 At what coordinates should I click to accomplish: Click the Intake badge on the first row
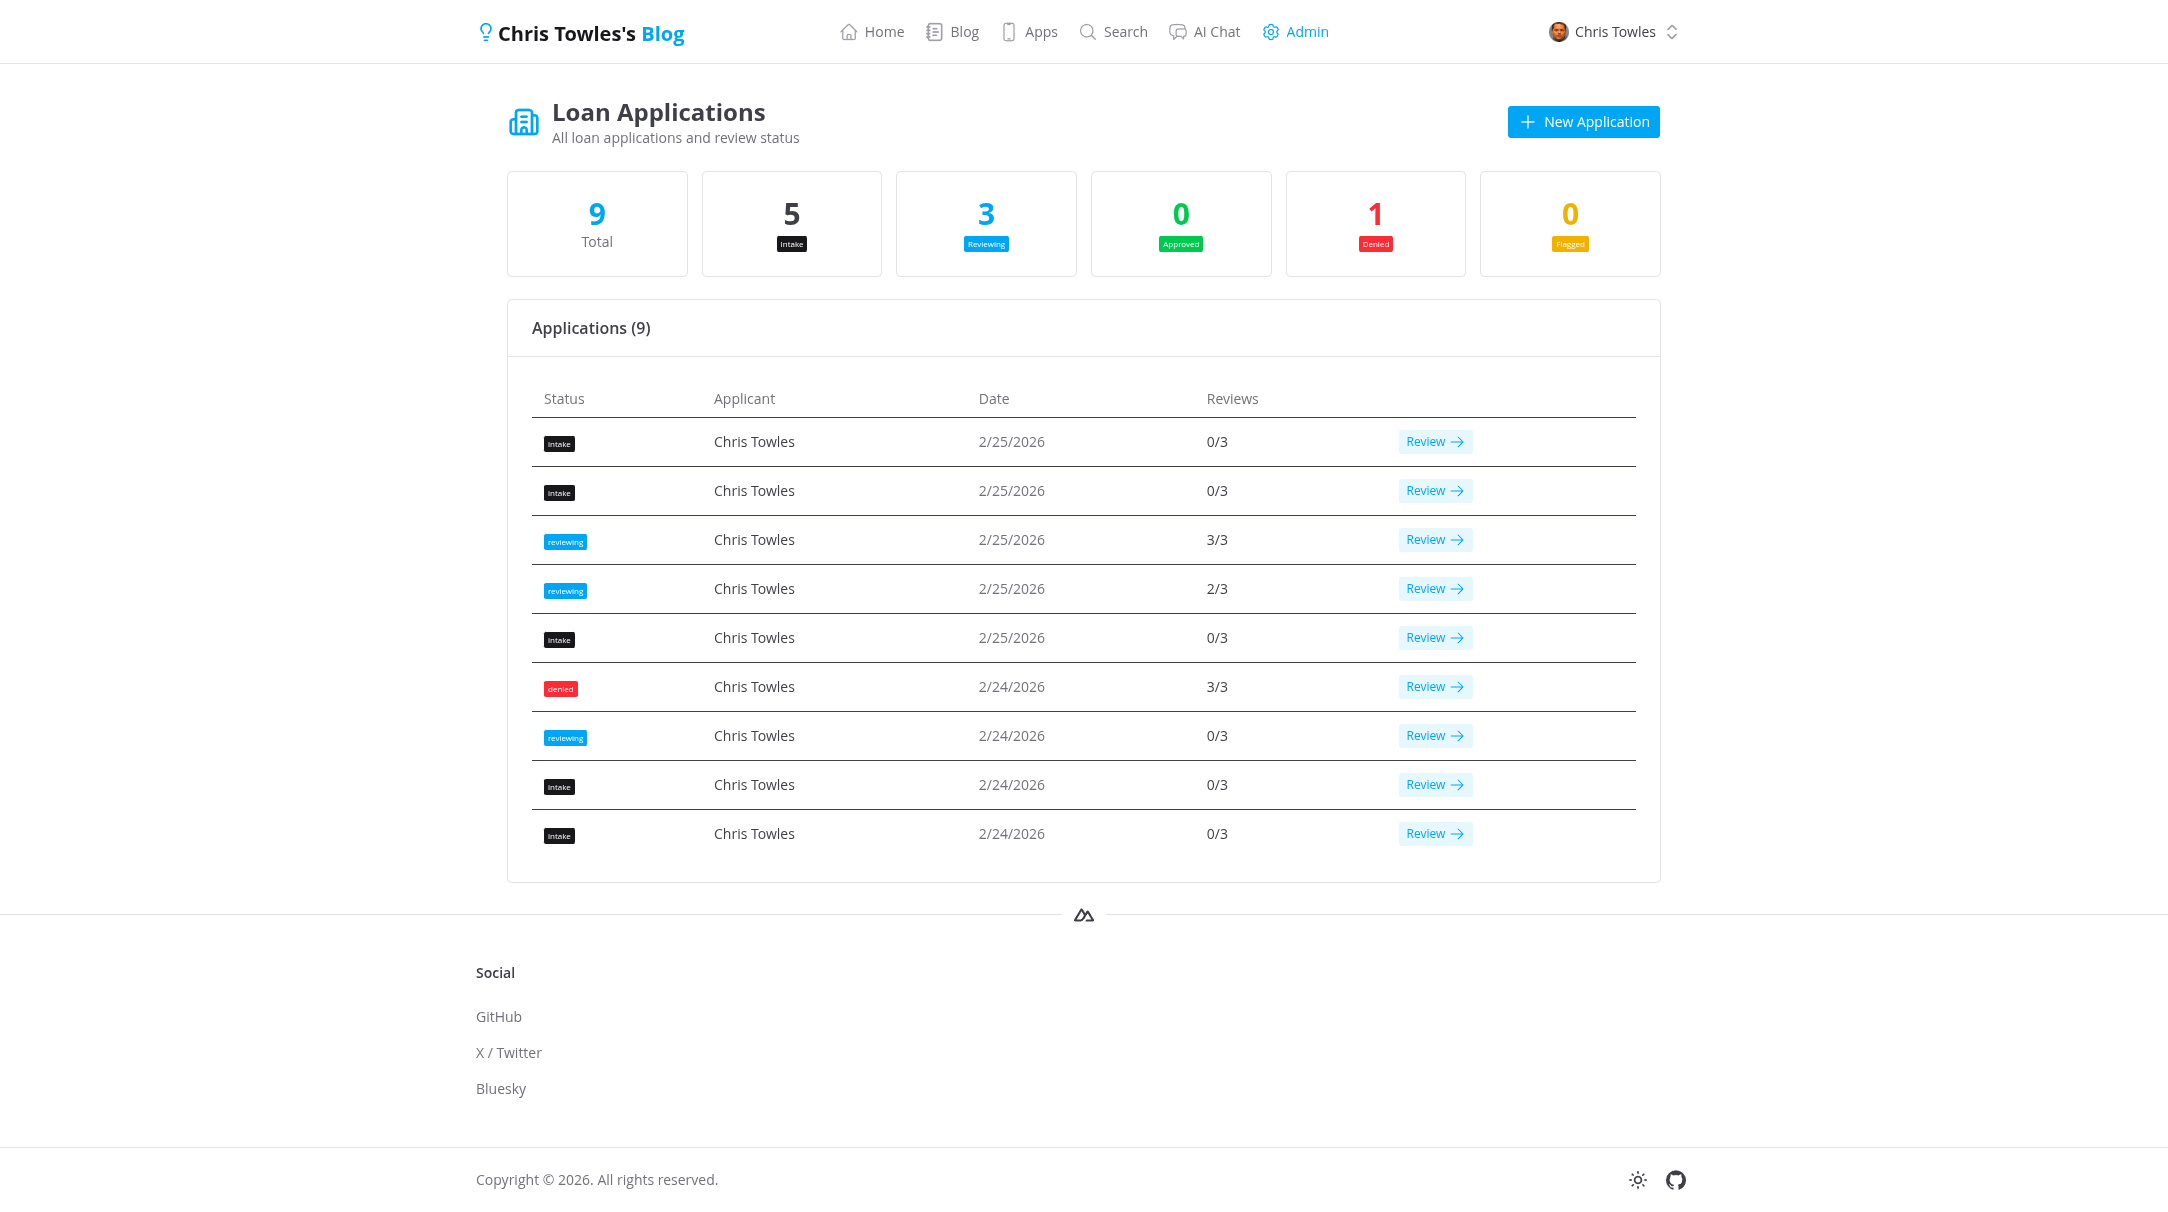click(x=558, y=443)
